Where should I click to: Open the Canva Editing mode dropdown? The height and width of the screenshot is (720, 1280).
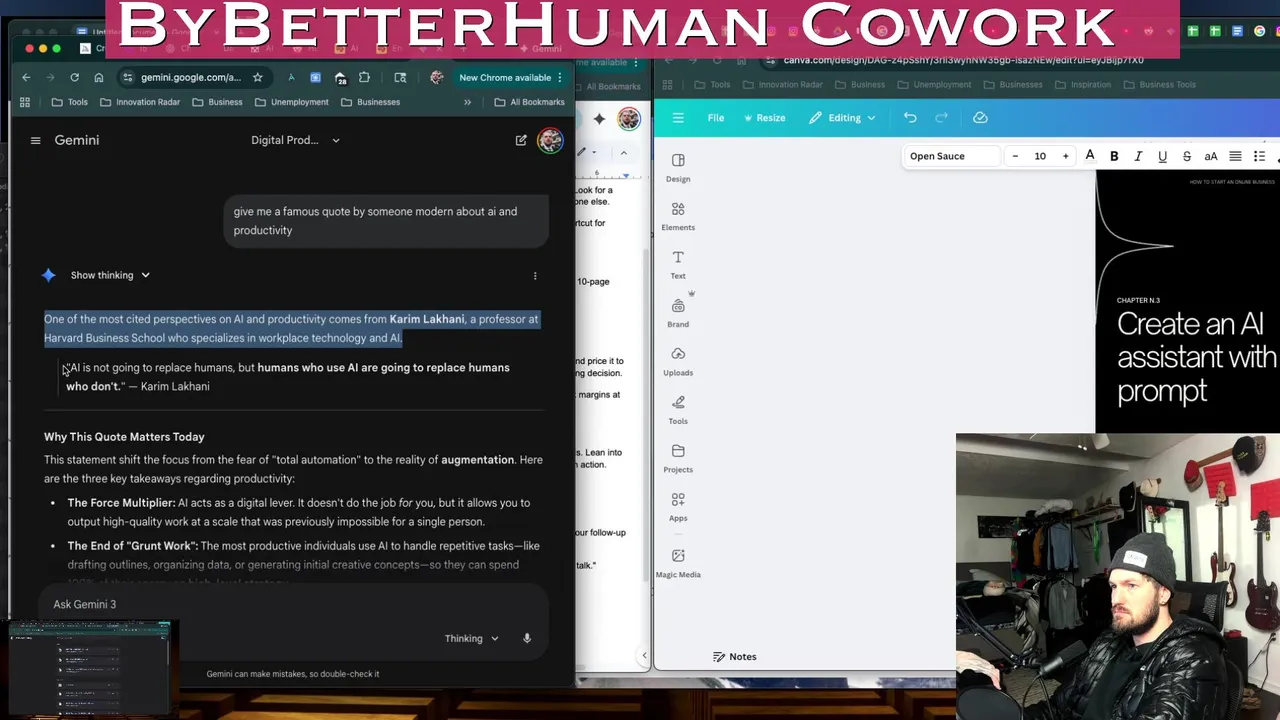[842, 118]
